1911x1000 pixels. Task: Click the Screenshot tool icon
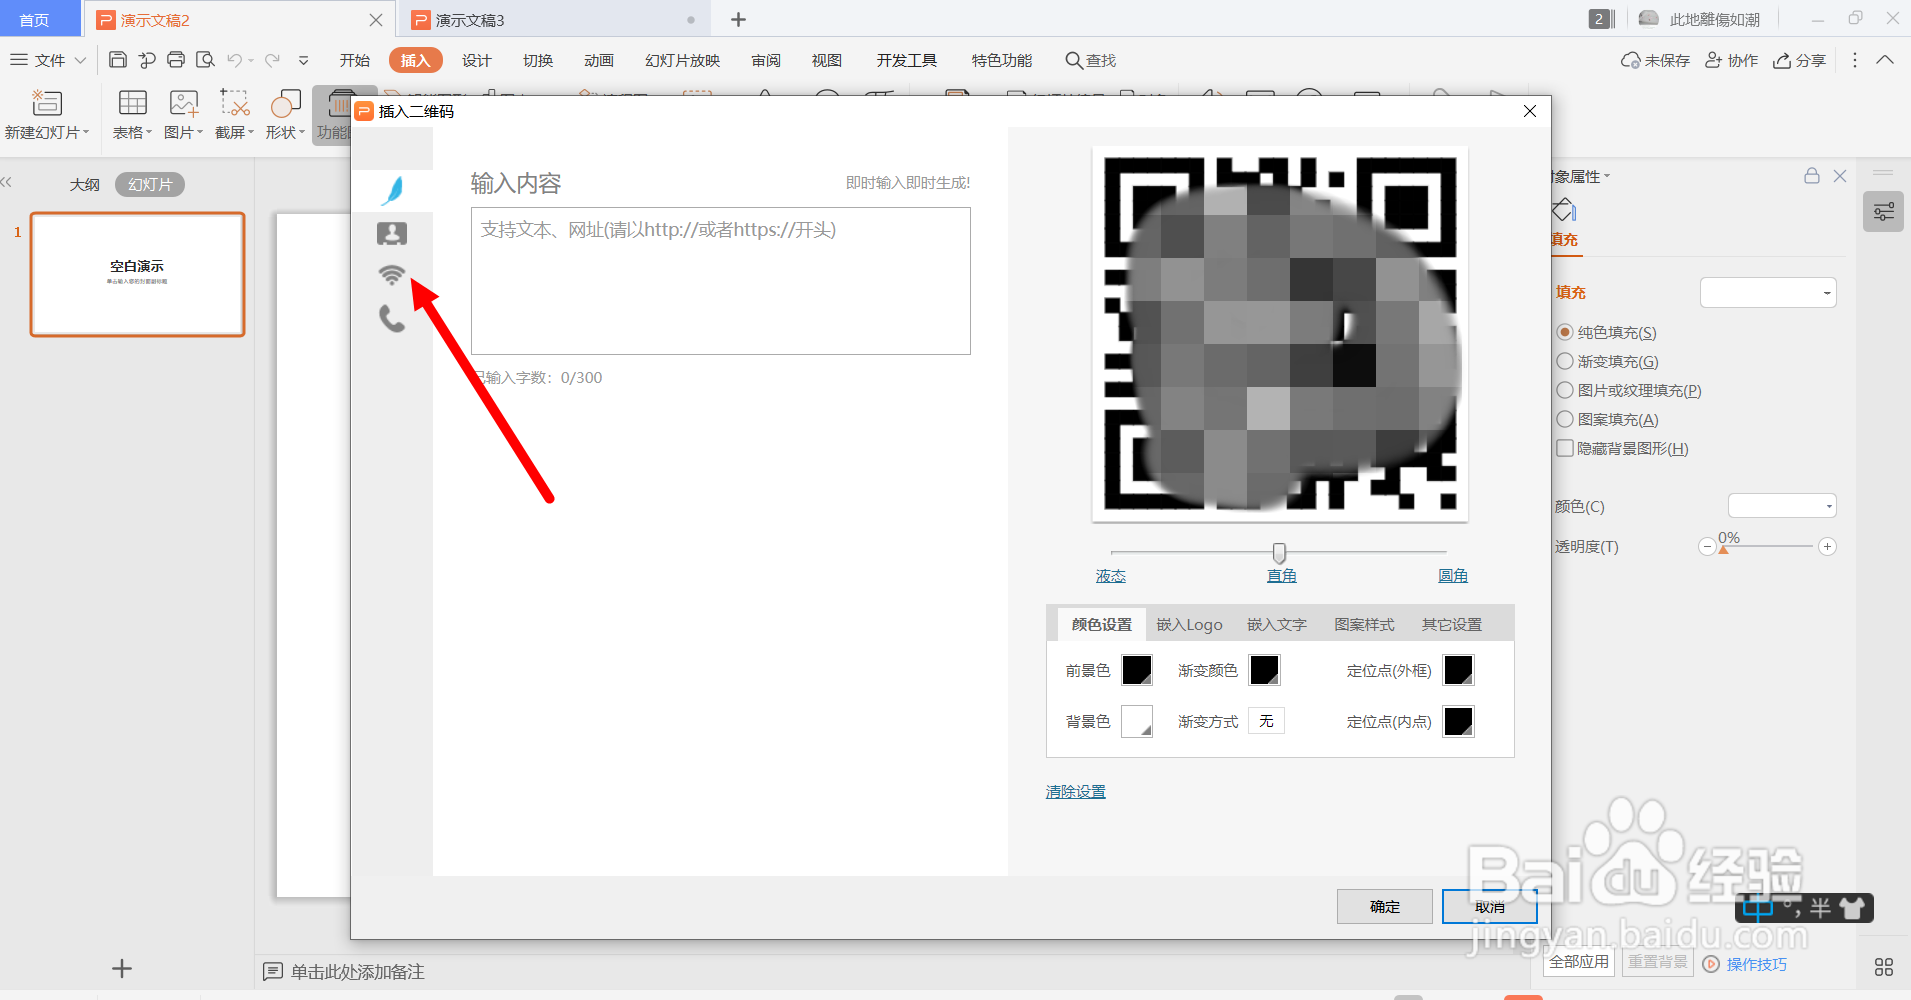[x=235, y=103]
